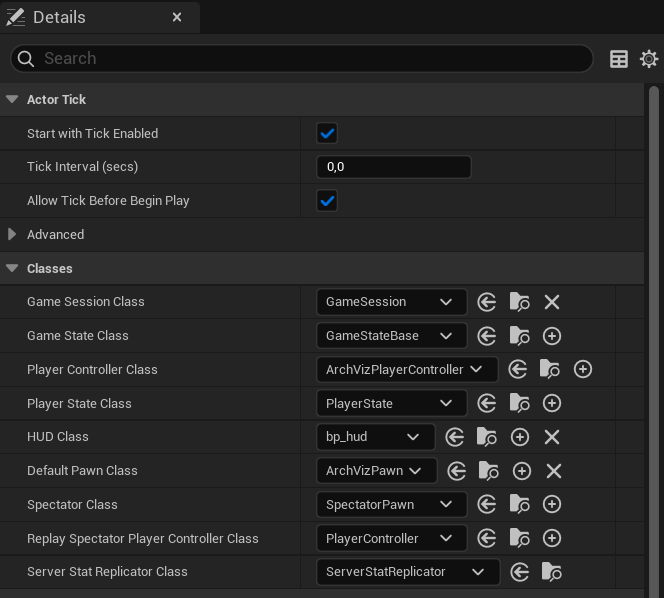664x598 pixels.
Task: Browse to PlayerController in Content Browser
Action: 519,538
